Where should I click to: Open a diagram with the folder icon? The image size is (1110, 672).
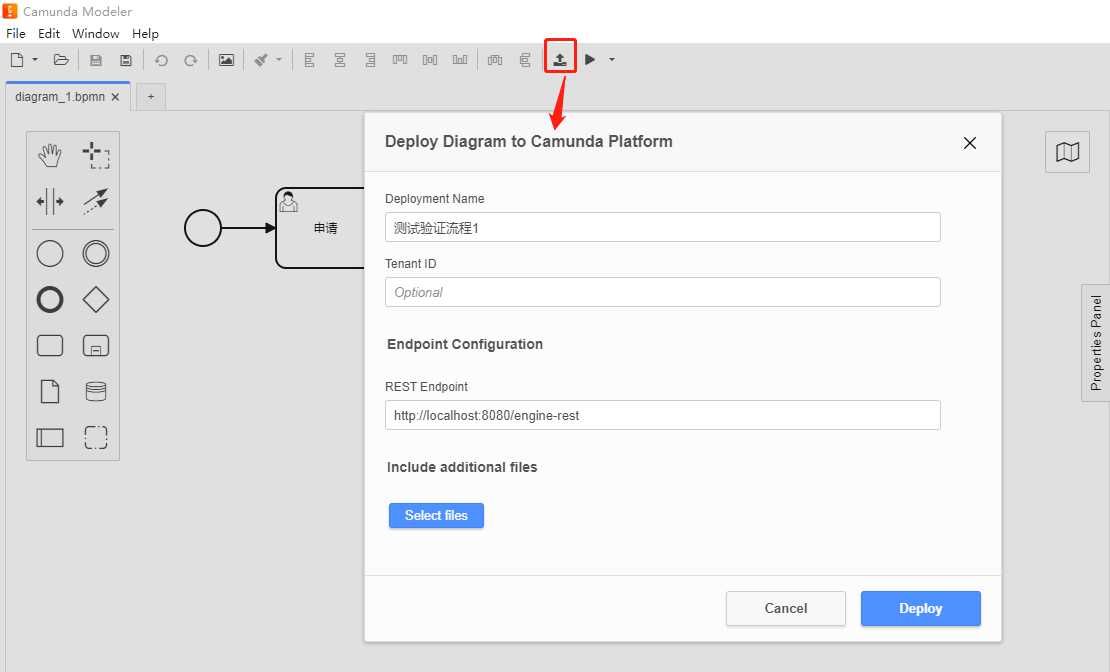coord(61,60)
